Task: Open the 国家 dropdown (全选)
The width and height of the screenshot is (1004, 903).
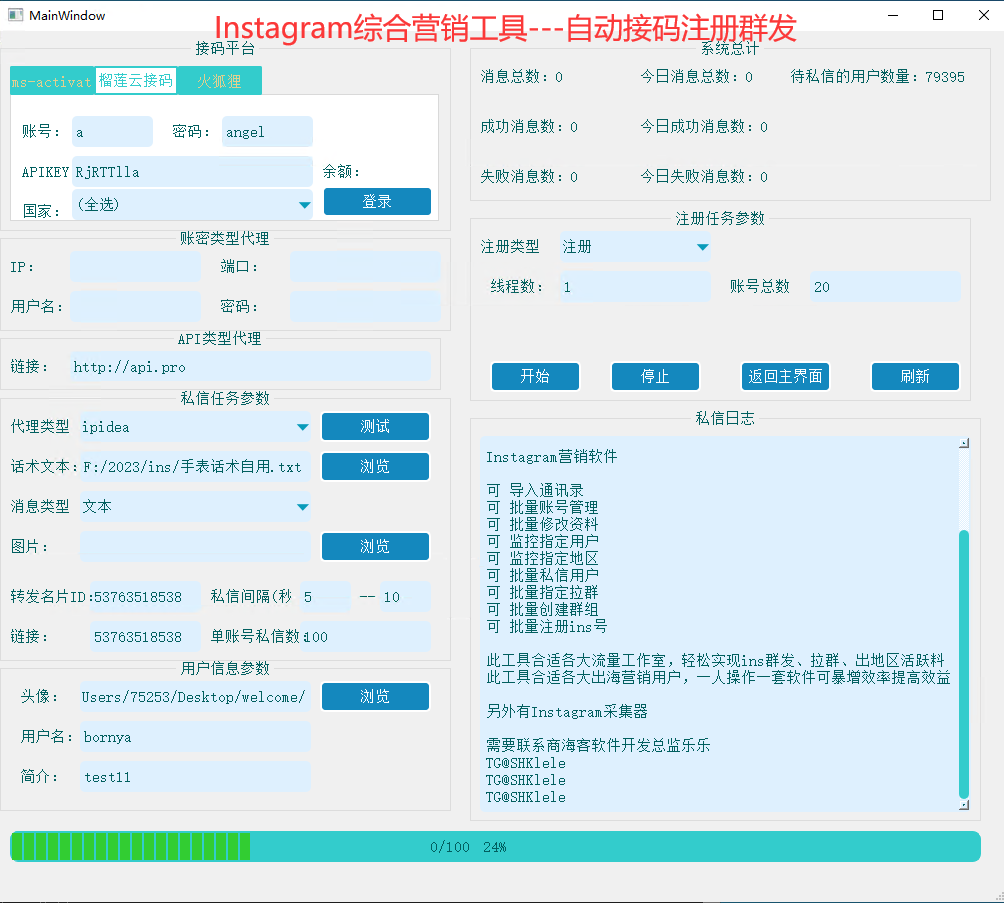Action: click(x=192, y=204)
